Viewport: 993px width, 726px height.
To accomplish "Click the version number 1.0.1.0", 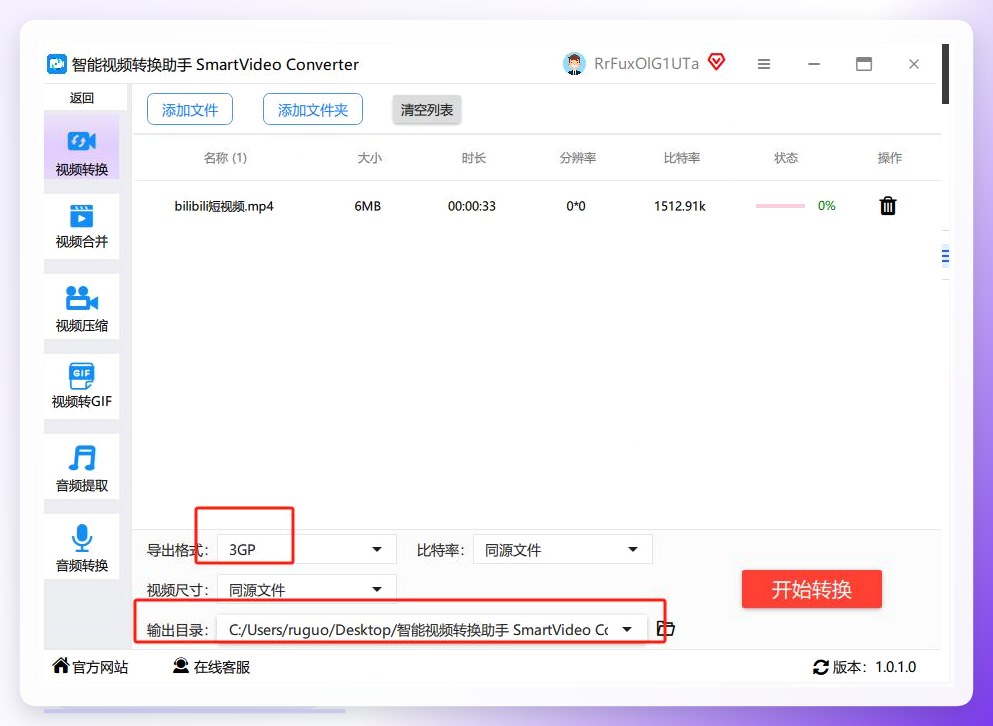I will (895, 667).
